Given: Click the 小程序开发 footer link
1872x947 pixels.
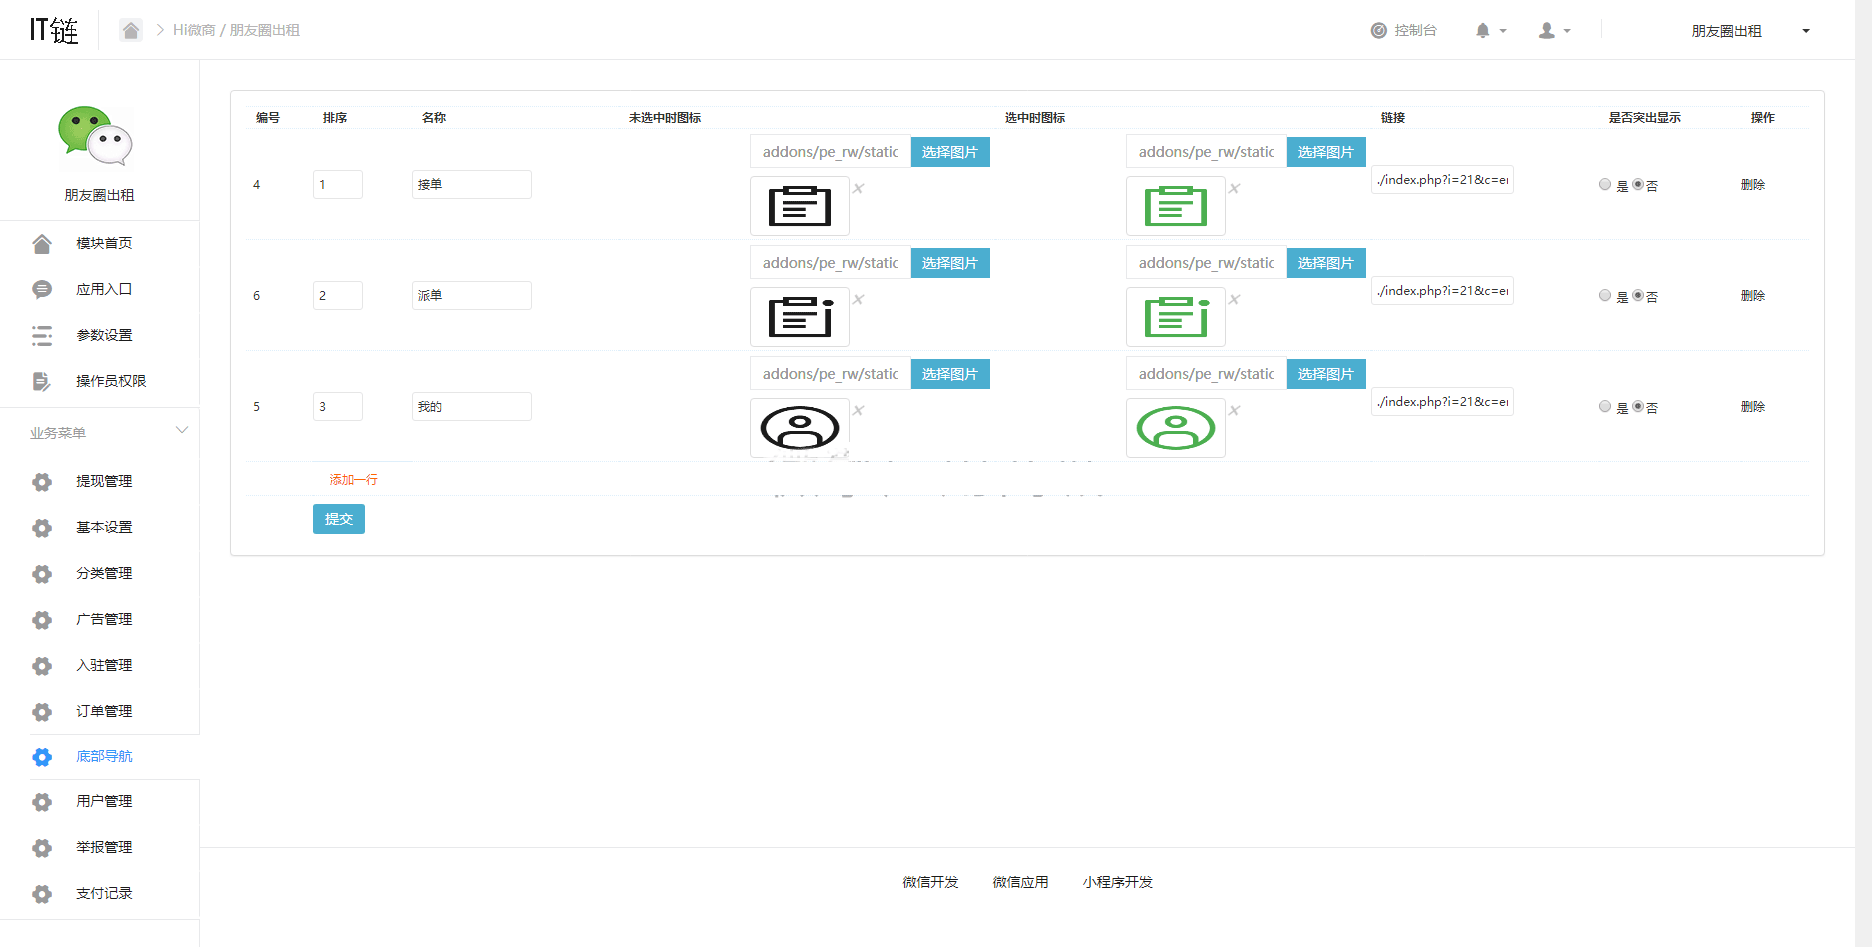Looking at the screenshot, I should [x=1118, y=882].
